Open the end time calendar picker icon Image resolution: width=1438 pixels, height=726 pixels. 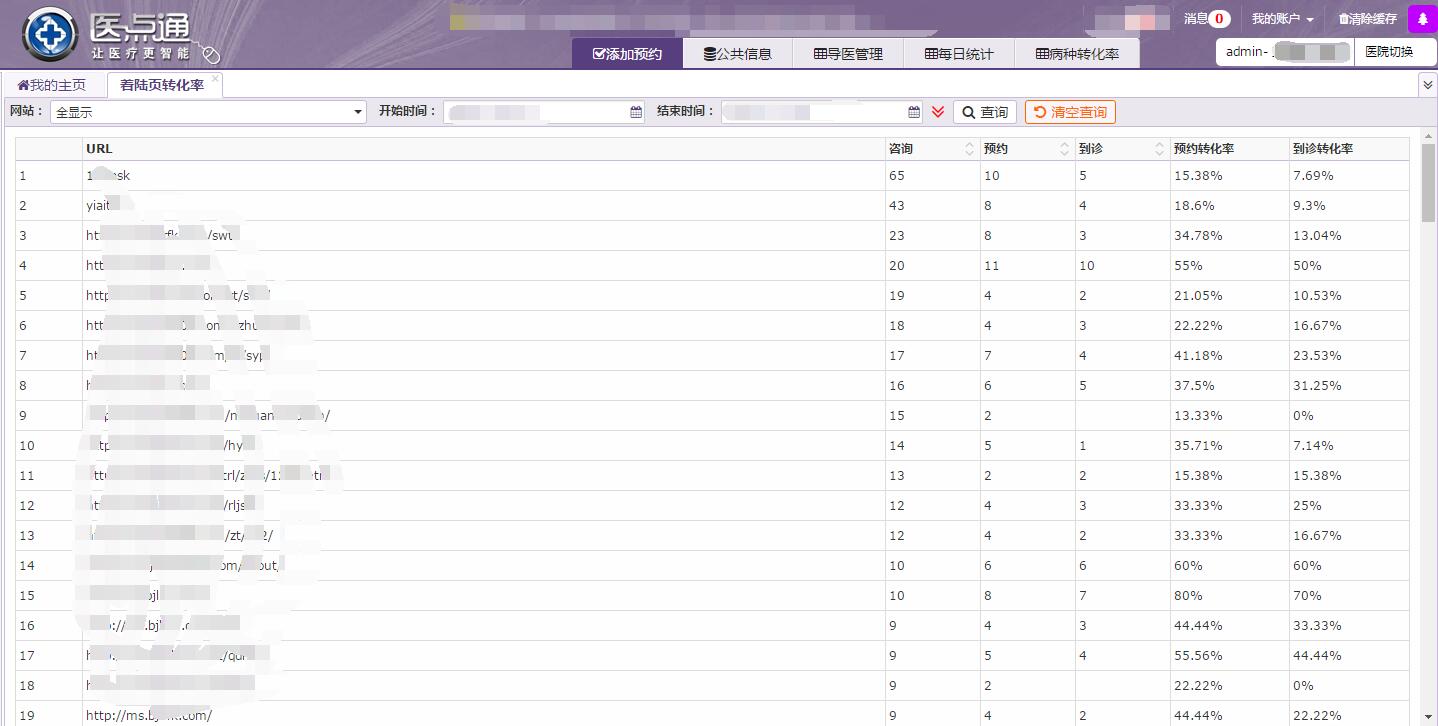click(x=914, y=112)
